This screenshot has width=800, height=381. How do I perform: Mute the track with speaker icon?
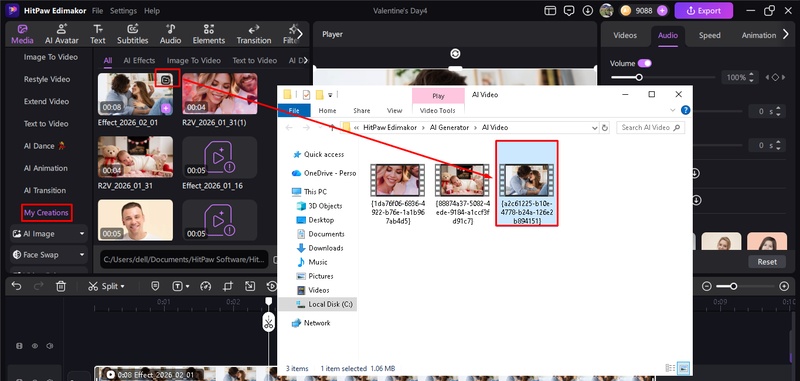tap(49, 346)
